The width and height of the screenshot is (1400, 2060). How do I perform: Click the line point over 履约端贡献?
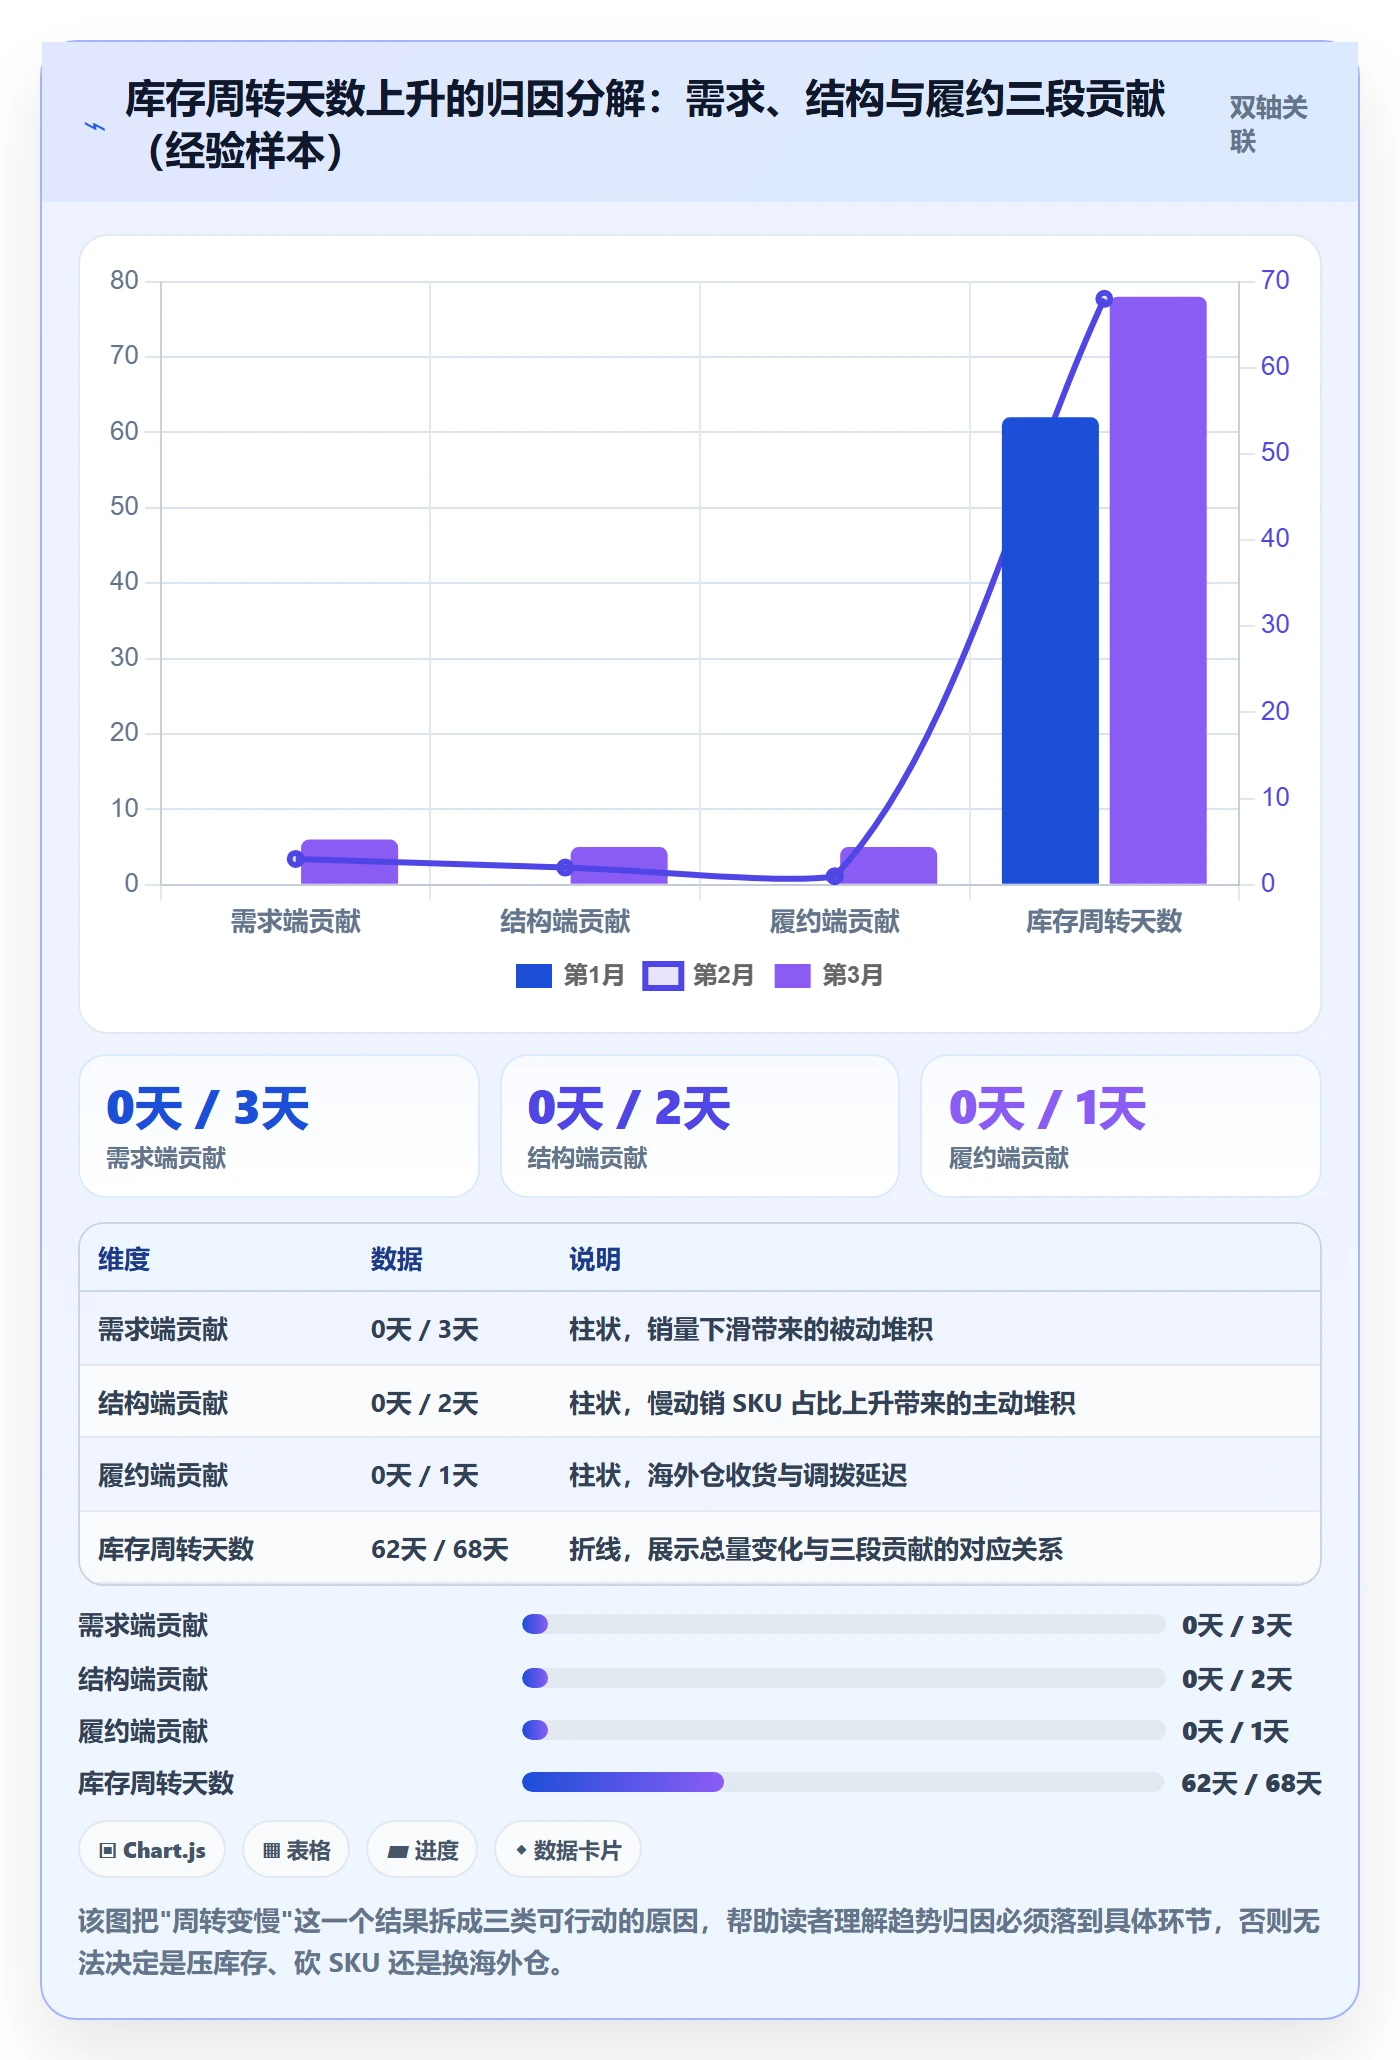[835, 876]
